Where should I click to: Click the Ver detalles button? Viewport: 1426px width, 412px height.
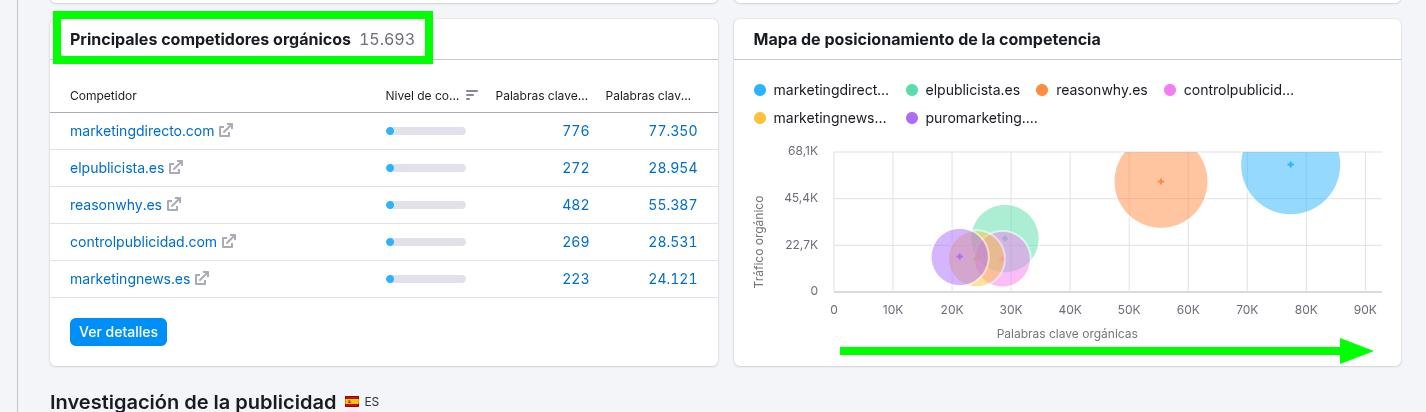[118, 332]
